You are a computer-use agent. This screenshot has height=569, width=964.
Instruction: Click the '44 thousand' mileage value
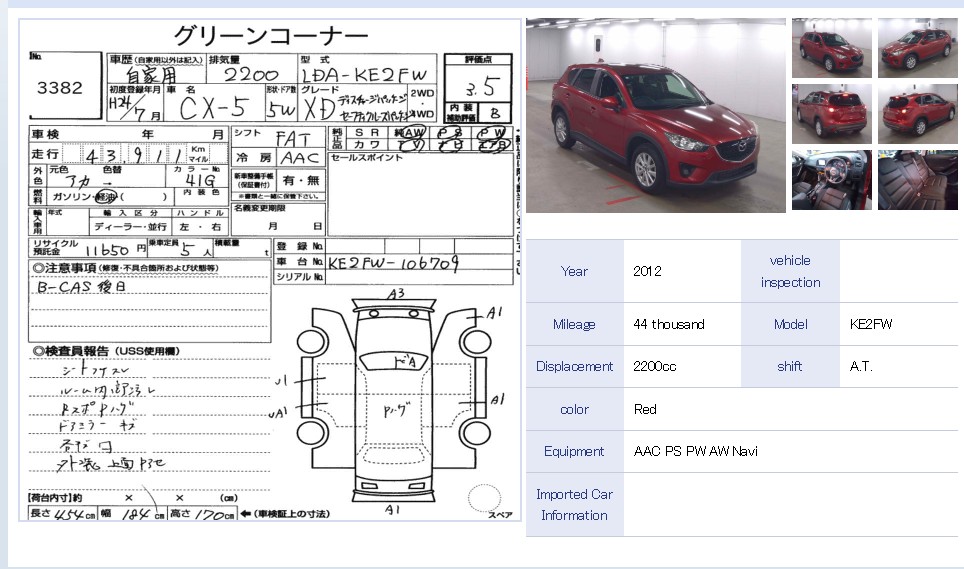669,324
